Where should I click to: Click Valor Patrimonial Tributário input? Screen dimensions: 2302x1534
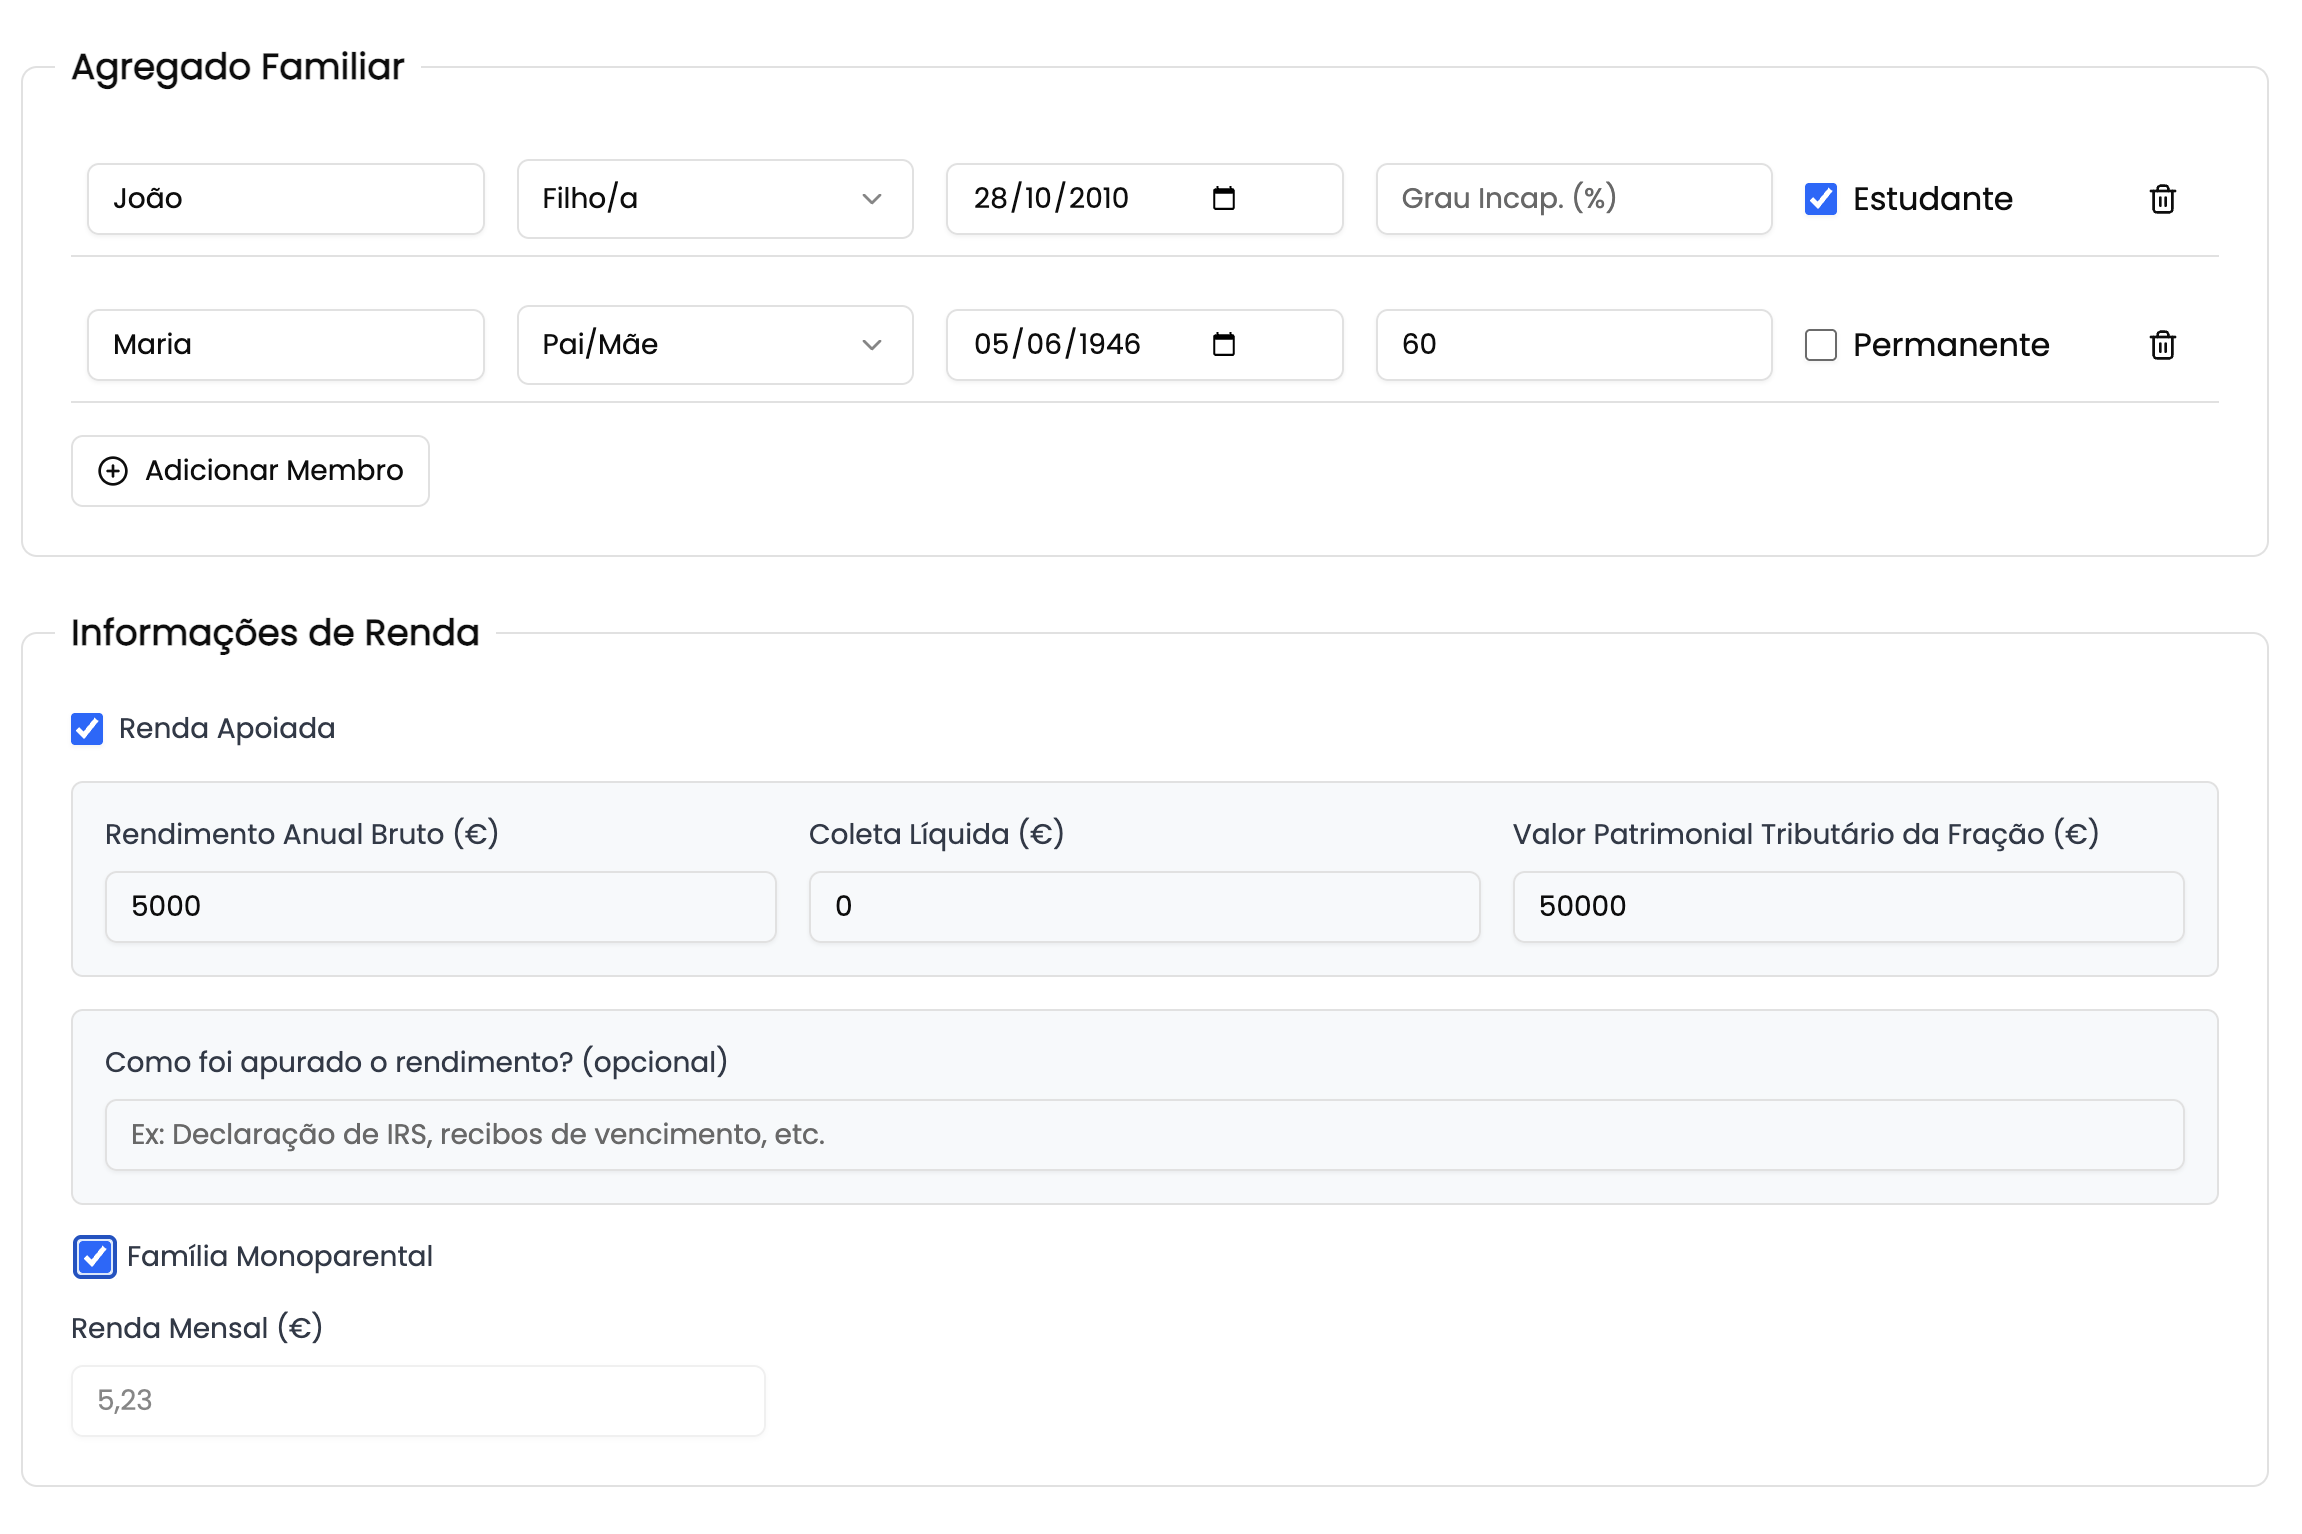click(x=1847, y=907)
